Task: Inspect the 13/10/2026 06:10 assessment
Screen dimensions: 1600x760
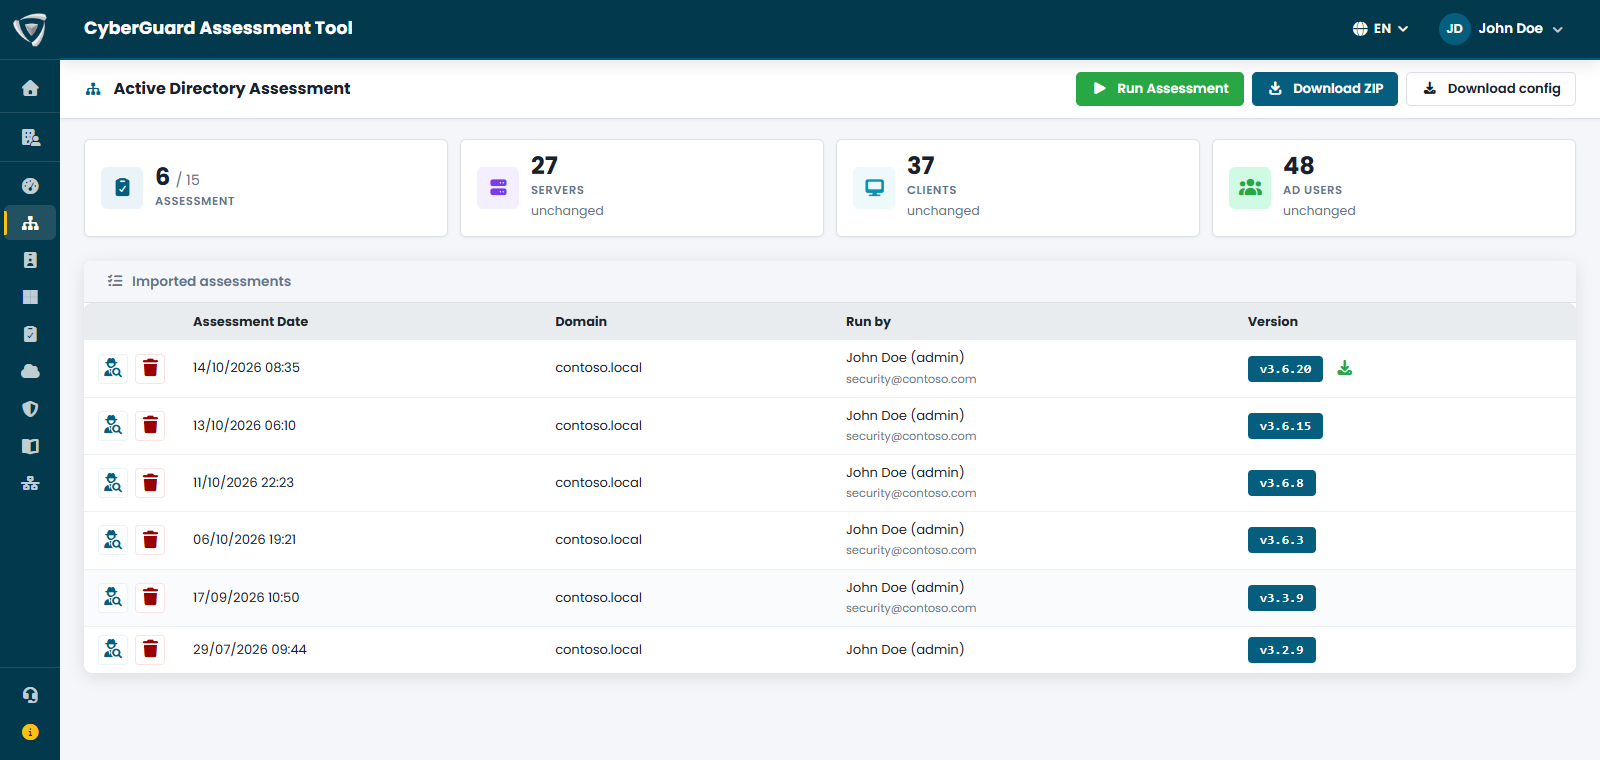Action: [x=113, y=425]
